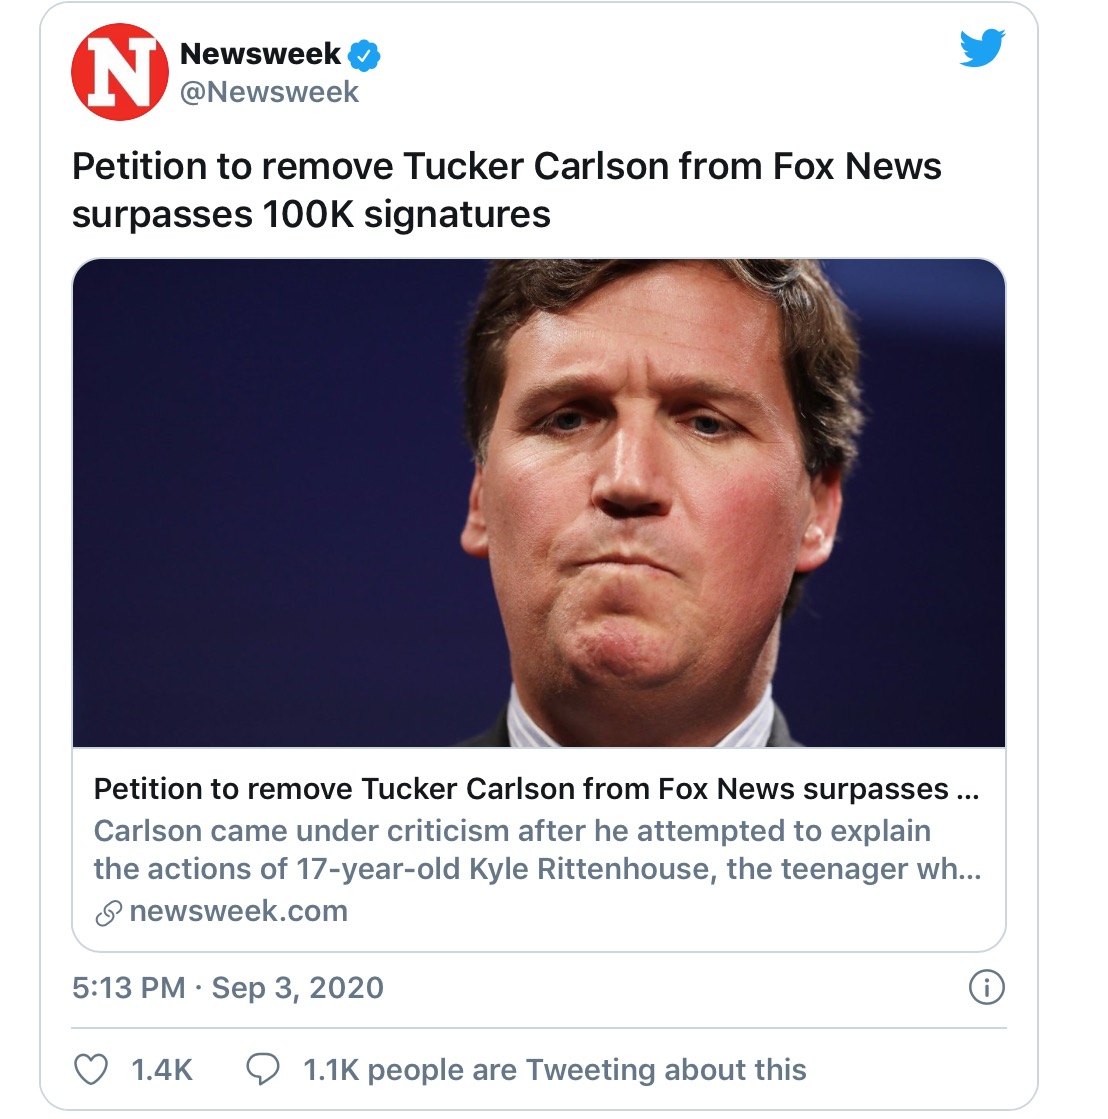
Task: Click the info circle icon
Action: (986, 988)
